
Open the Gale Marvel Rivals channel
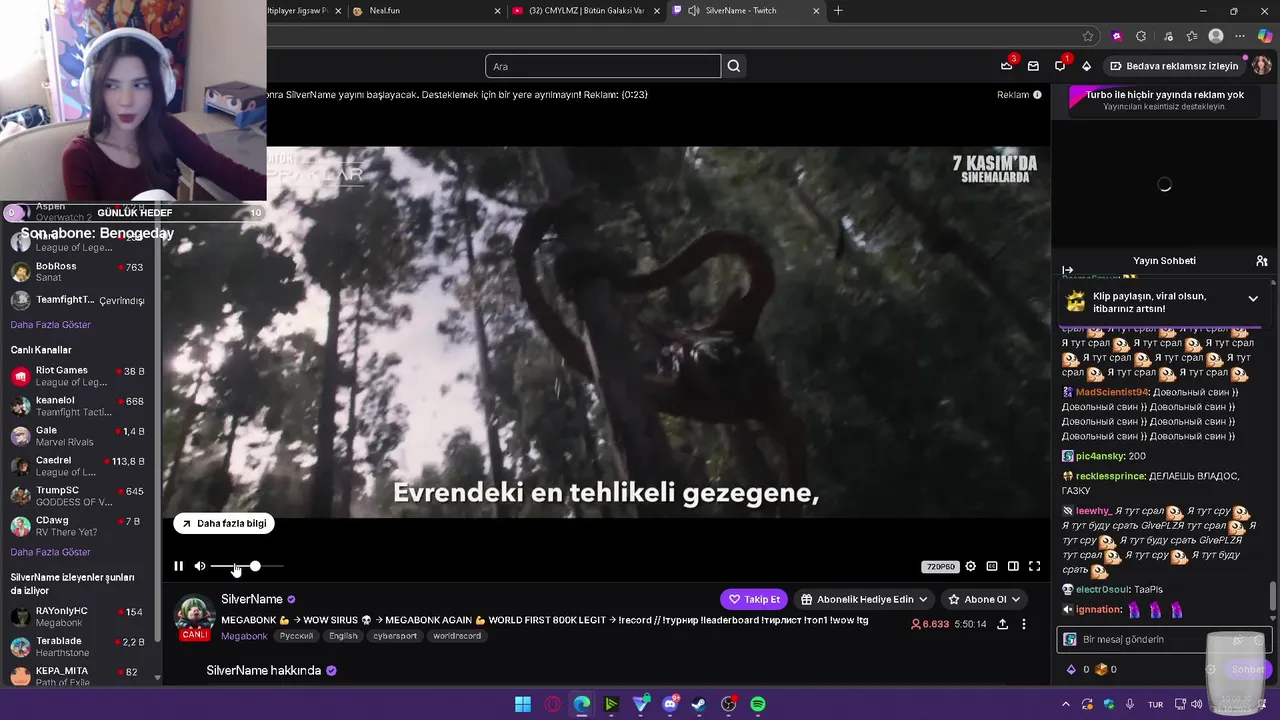(78, 436)
